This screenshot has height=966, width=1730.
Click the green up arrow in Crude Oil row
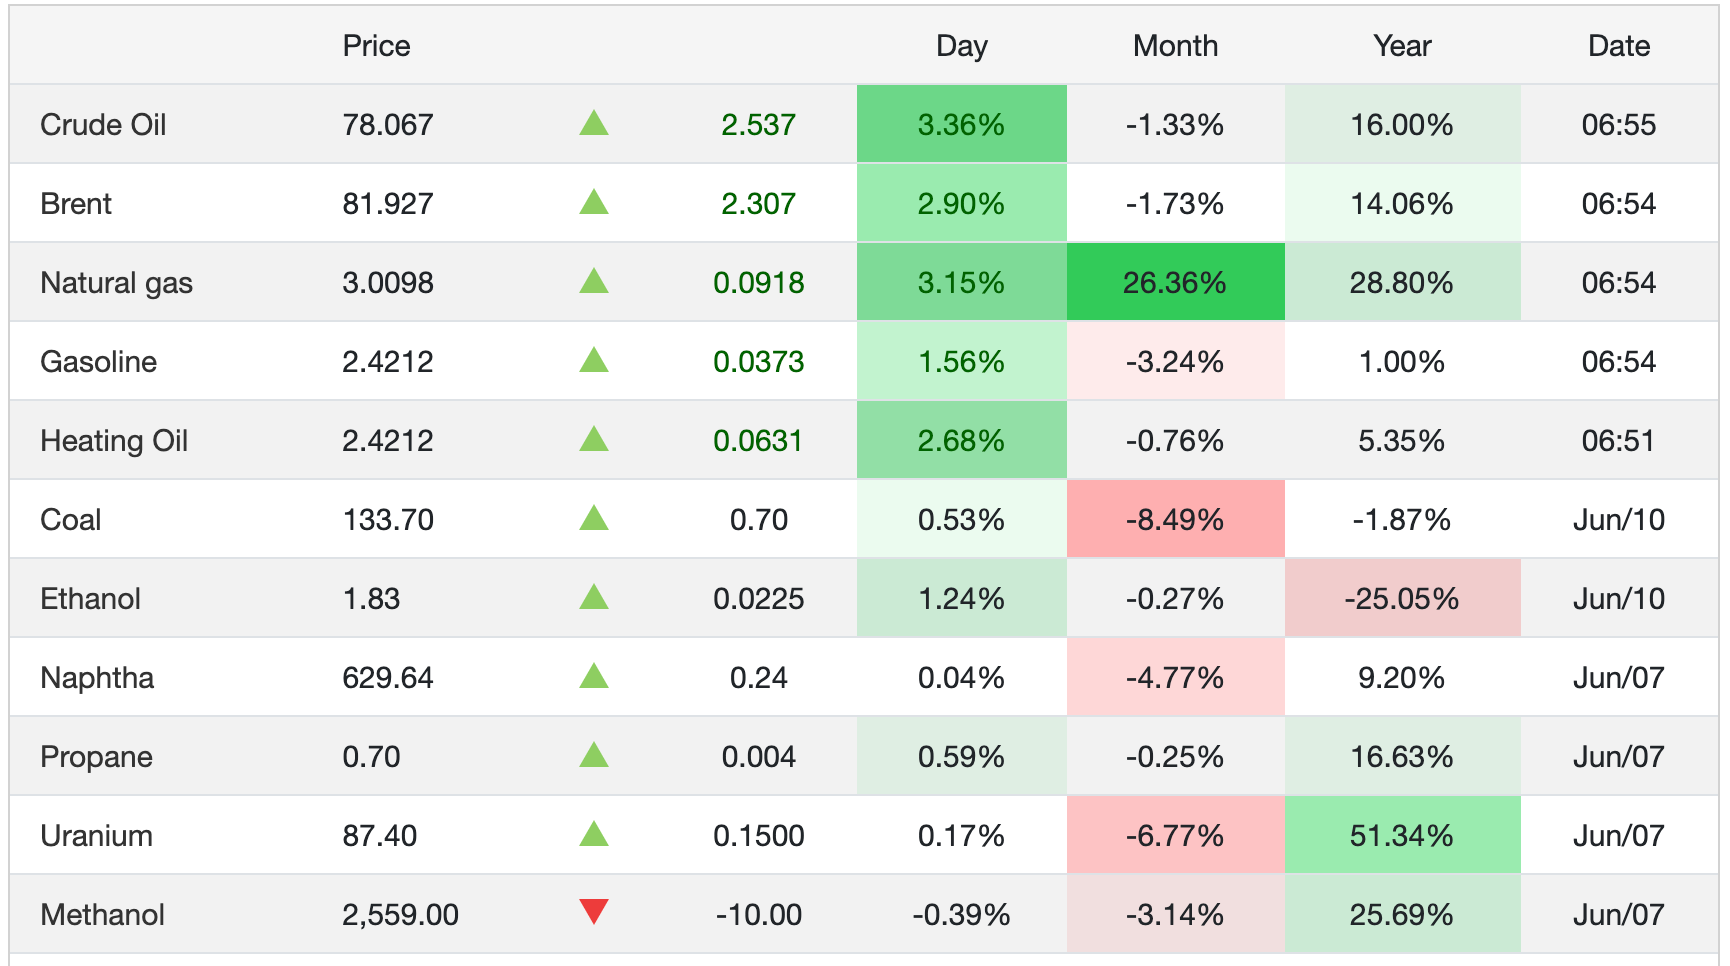594,123
